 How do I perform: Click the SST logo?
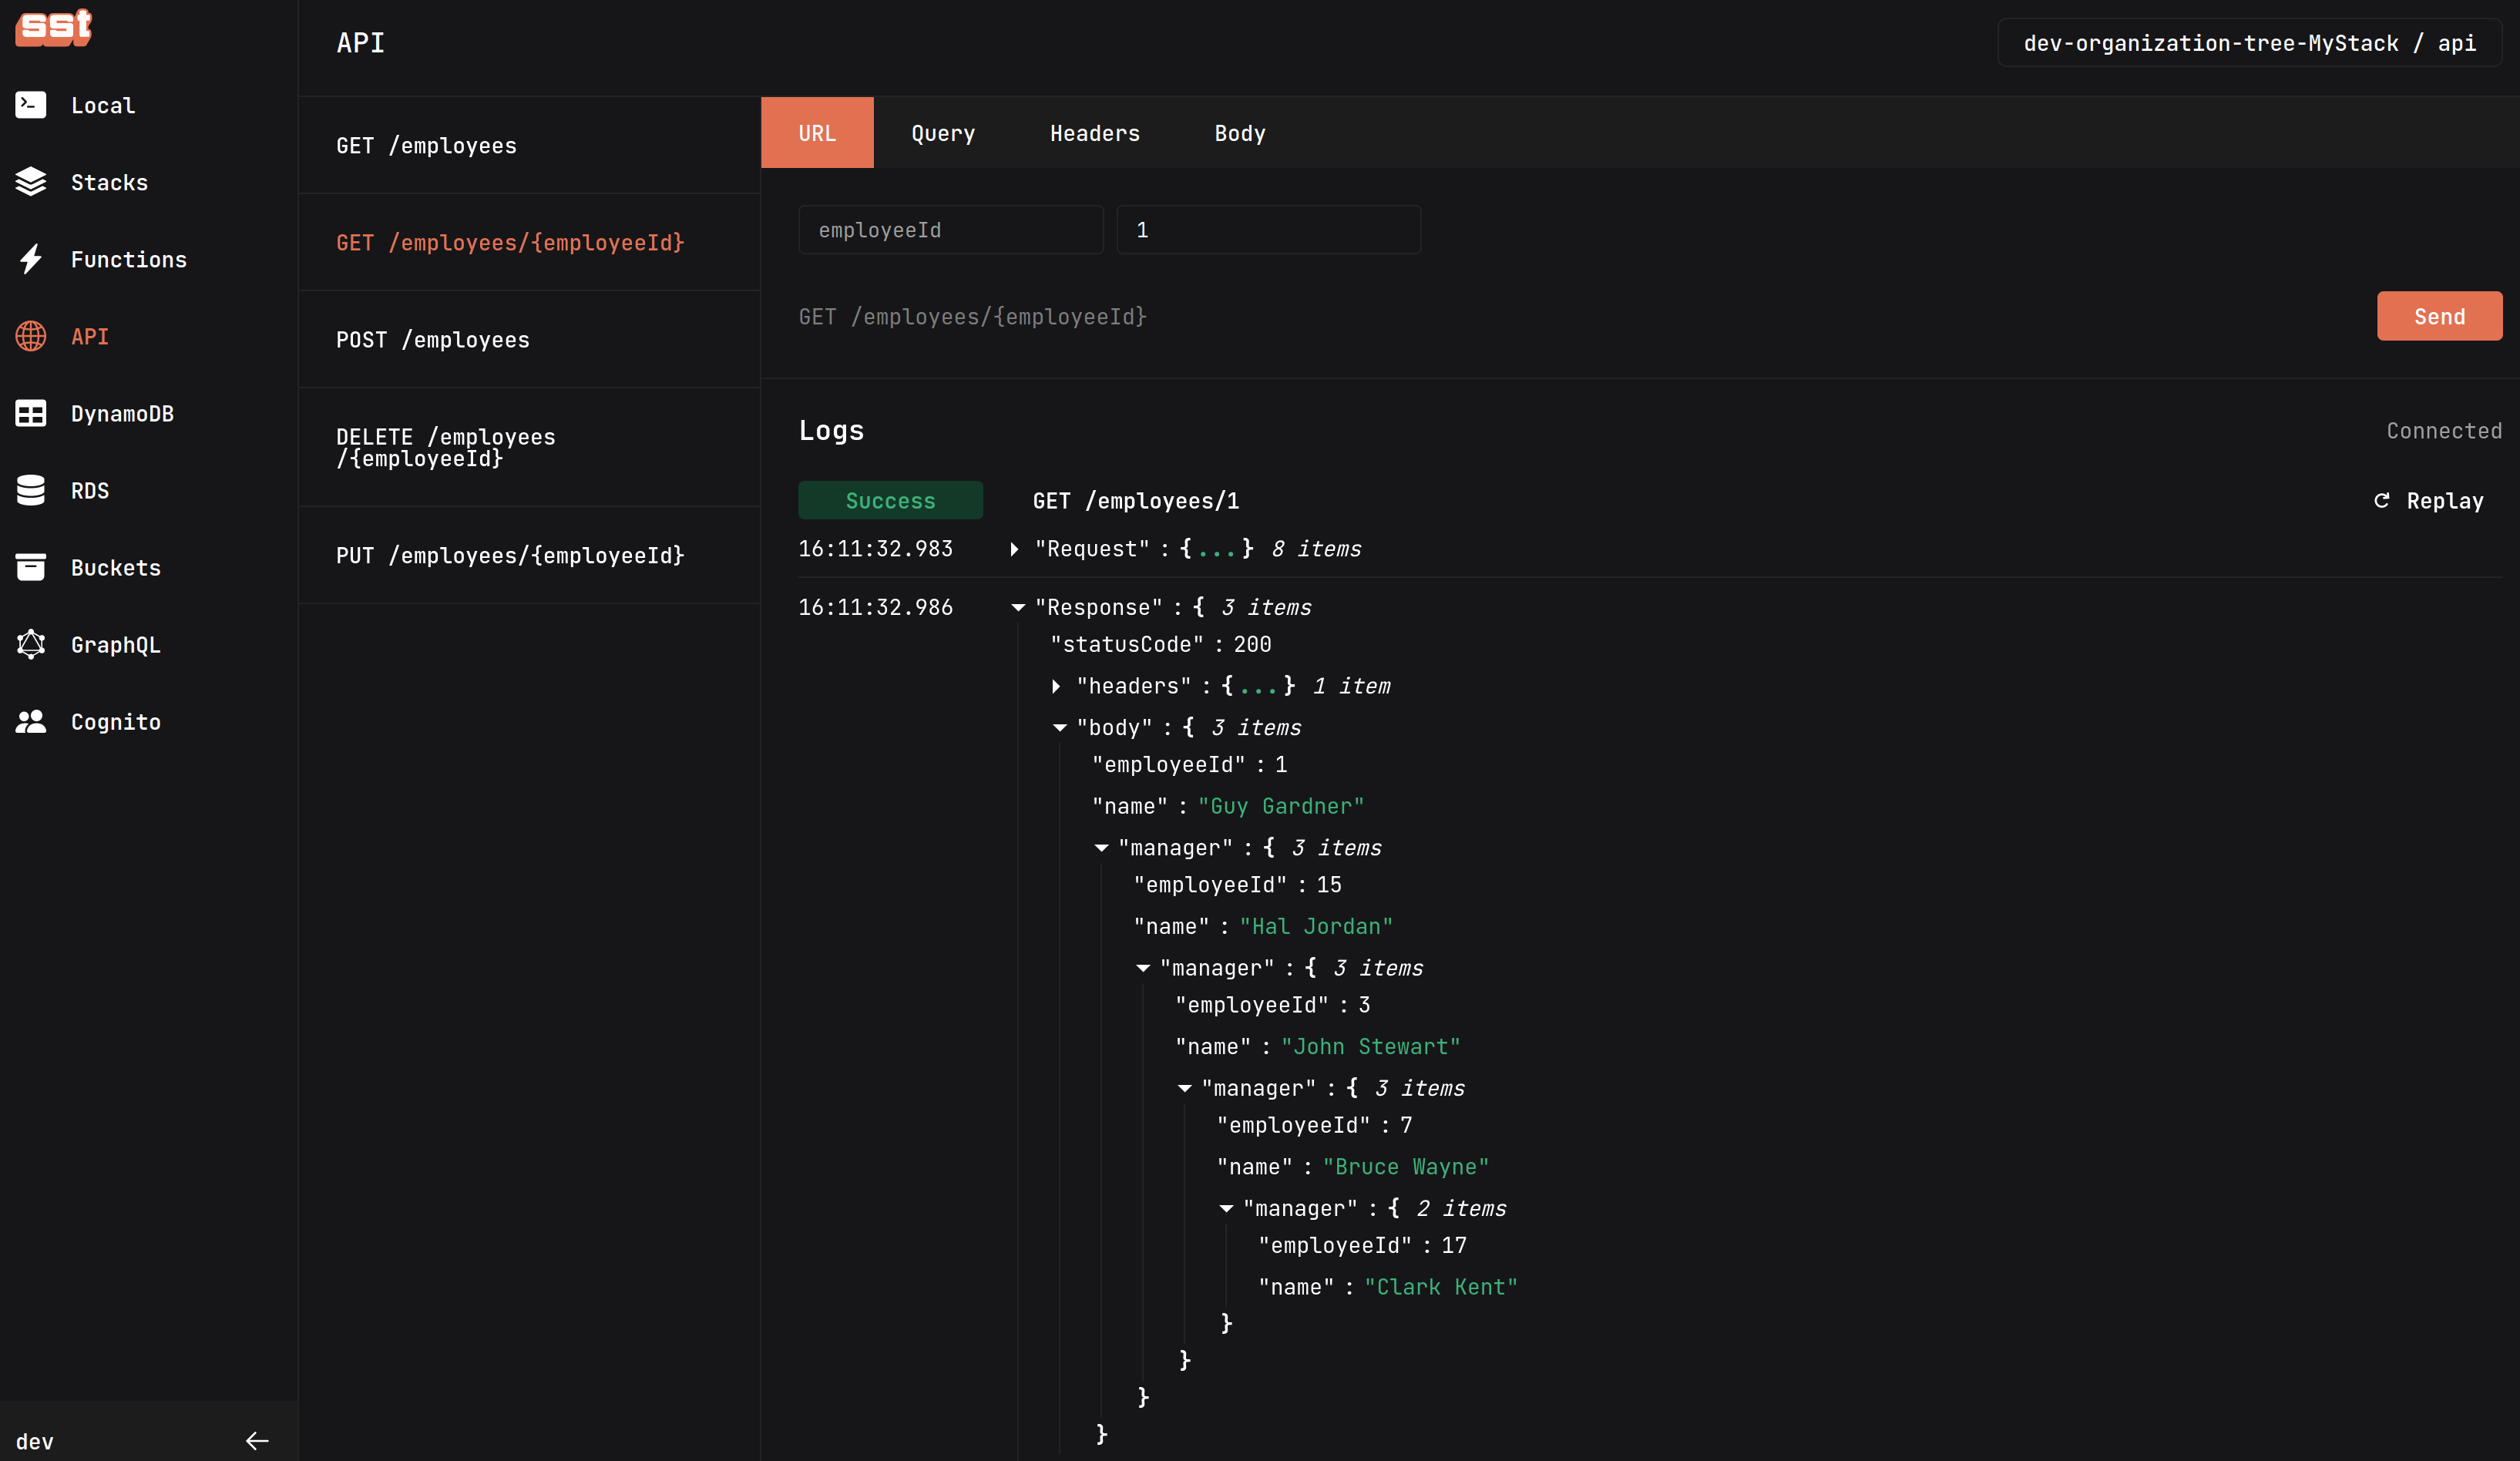pos(53,27)
